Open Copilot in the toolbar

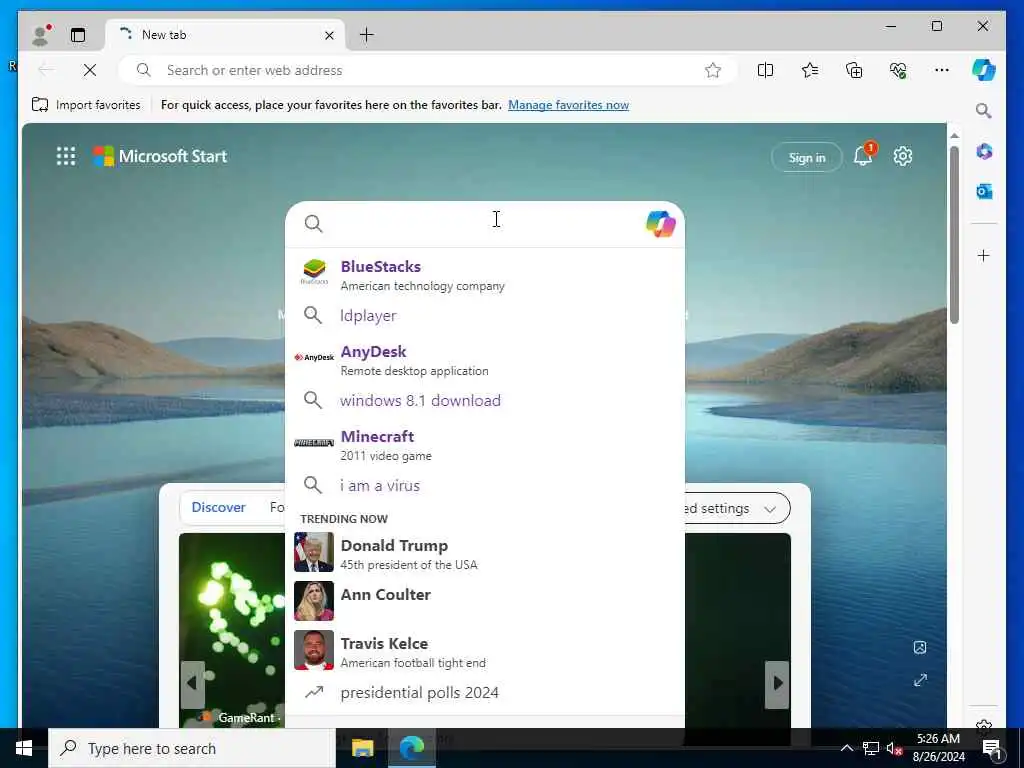coord(984,70)
